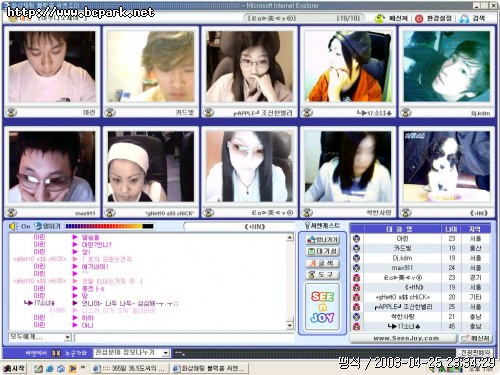Click the SEE n JOY logo banner
Viewport: 500px width, 375px height.
click(322, 307)
